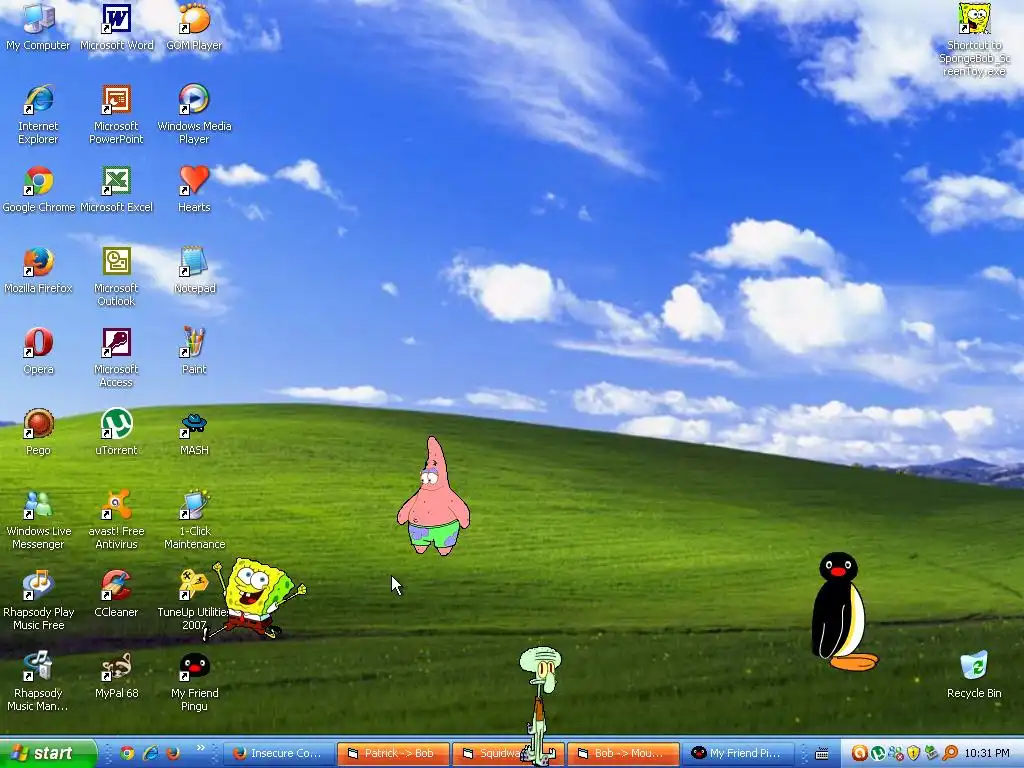Select the 1-Click Maintenance shortcut
The width and height of the screenshot is (1024, 768).
coord(194,519)
